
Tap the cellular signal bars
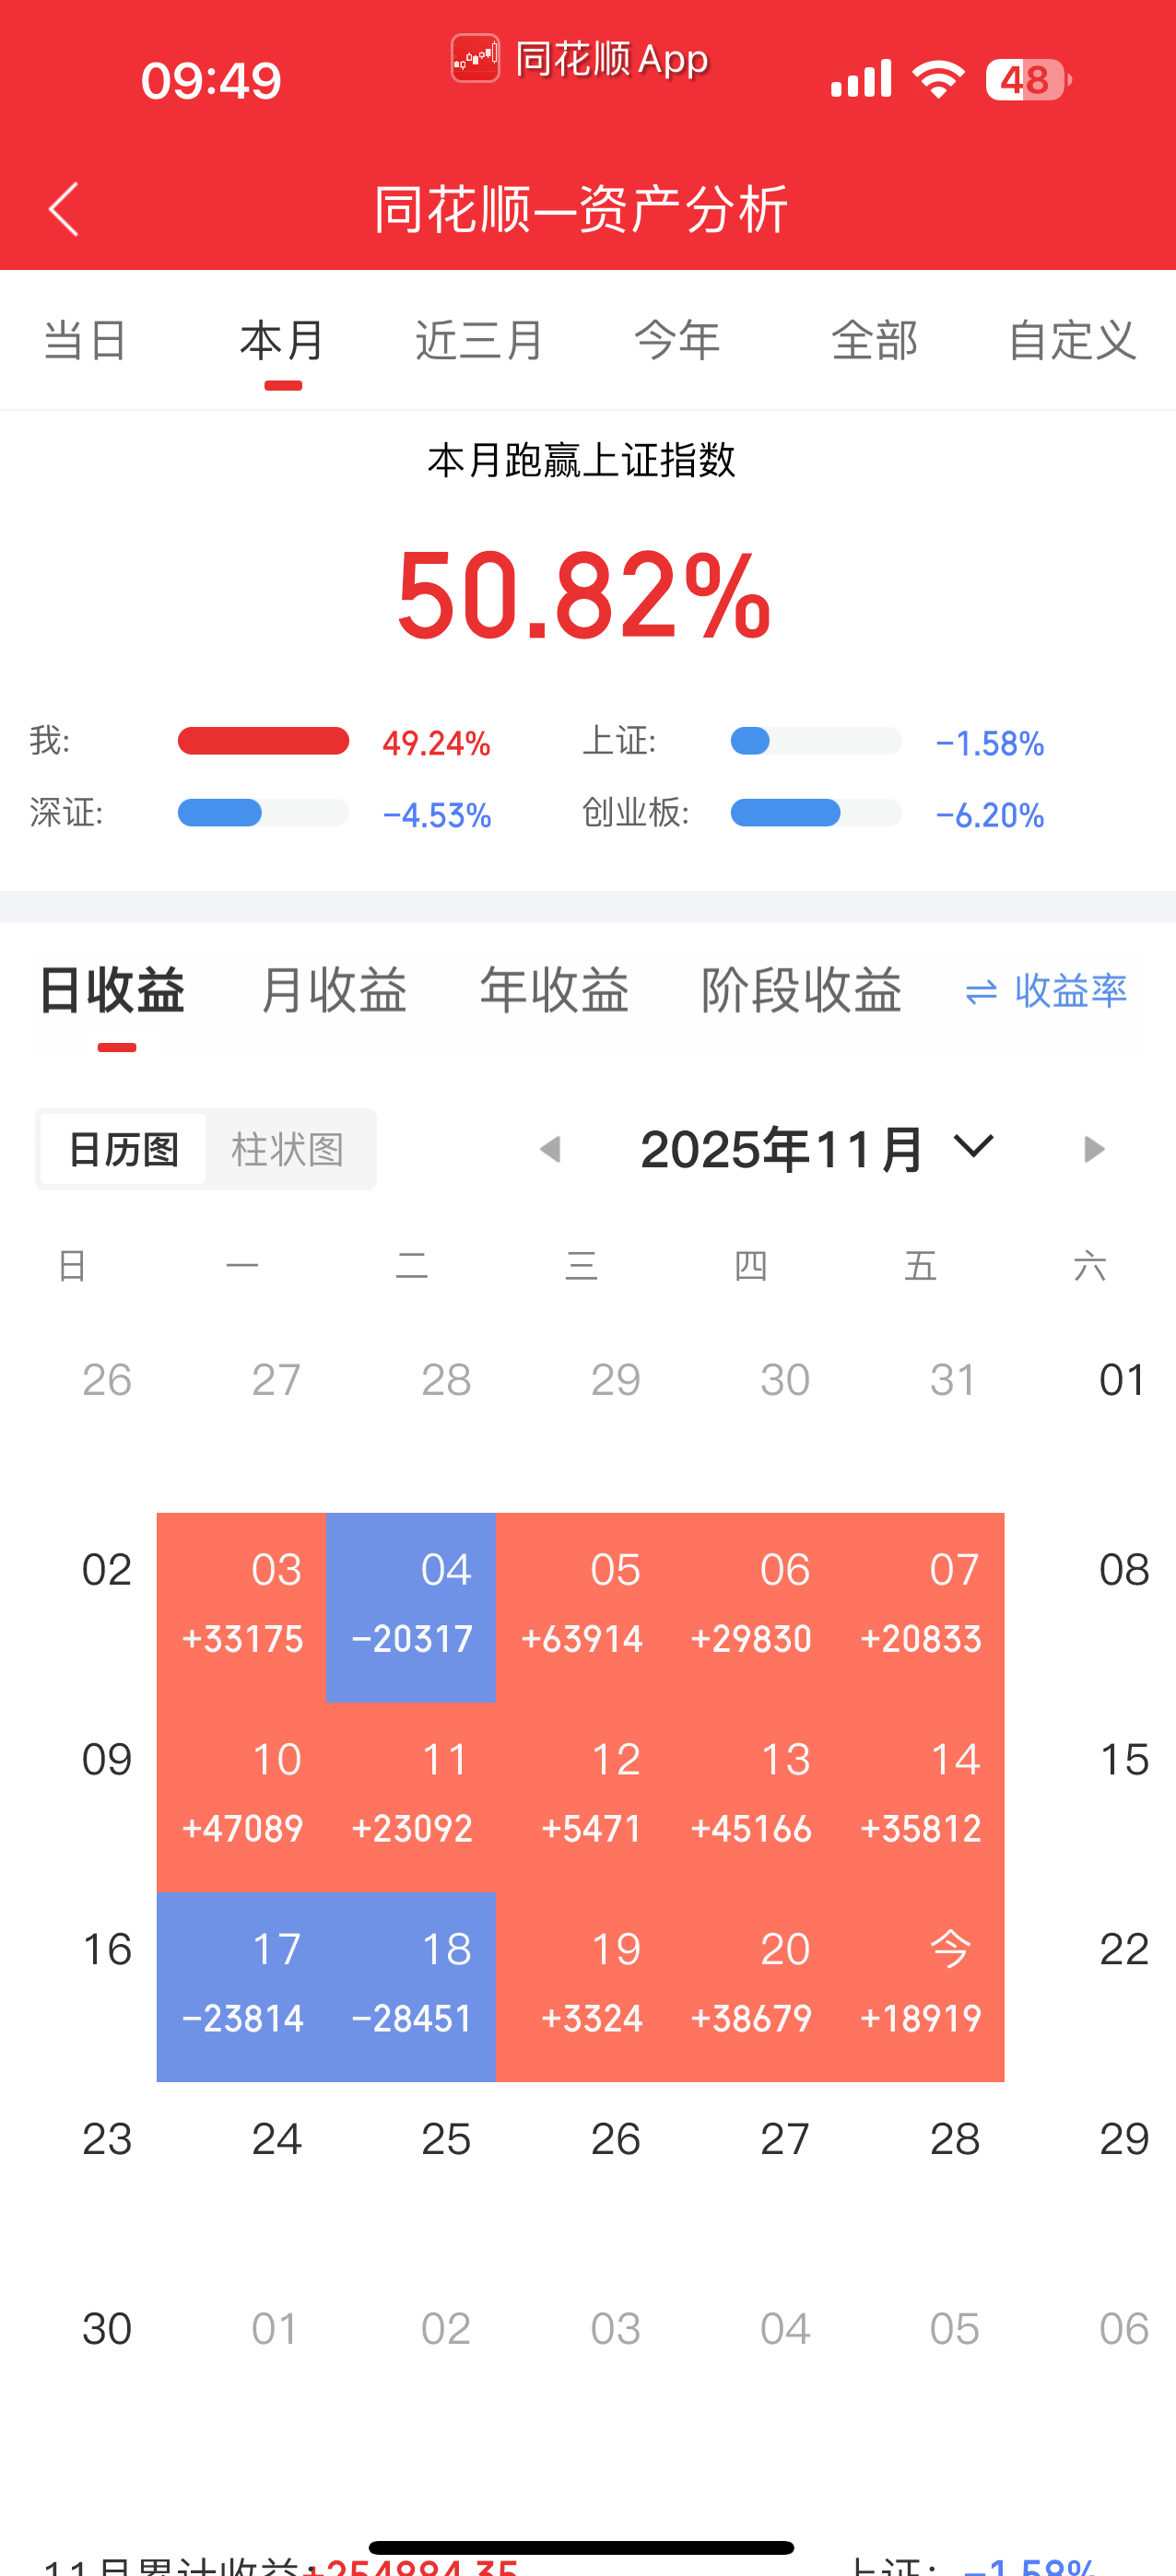click(x=861, y=79)
